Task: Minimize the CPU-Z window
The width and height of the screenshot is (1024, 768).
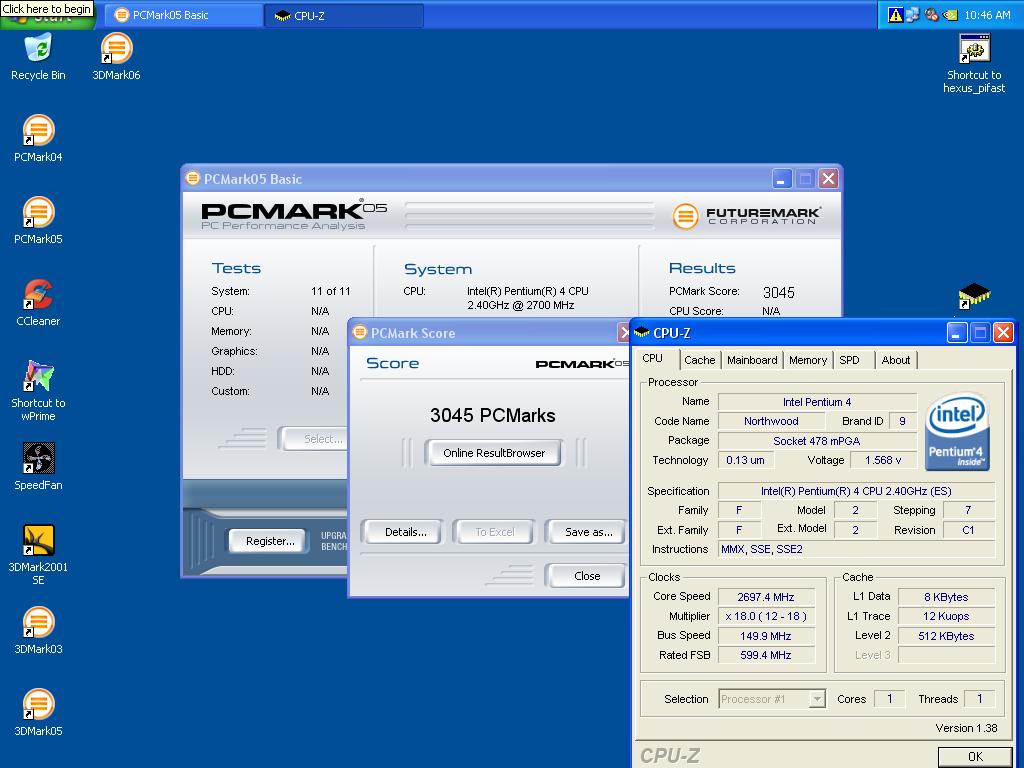Action: pyautogui.click(x=956, y=333)
